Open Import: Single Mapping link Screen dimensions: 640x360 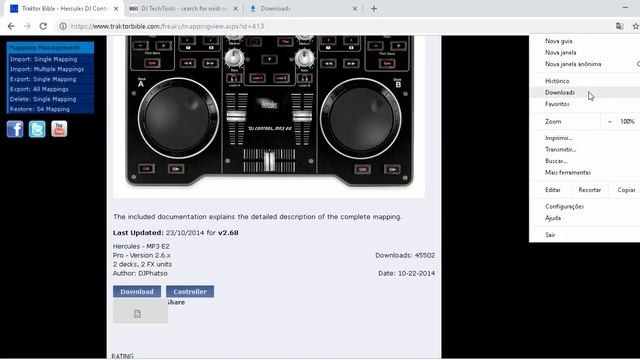click(43, 59)
